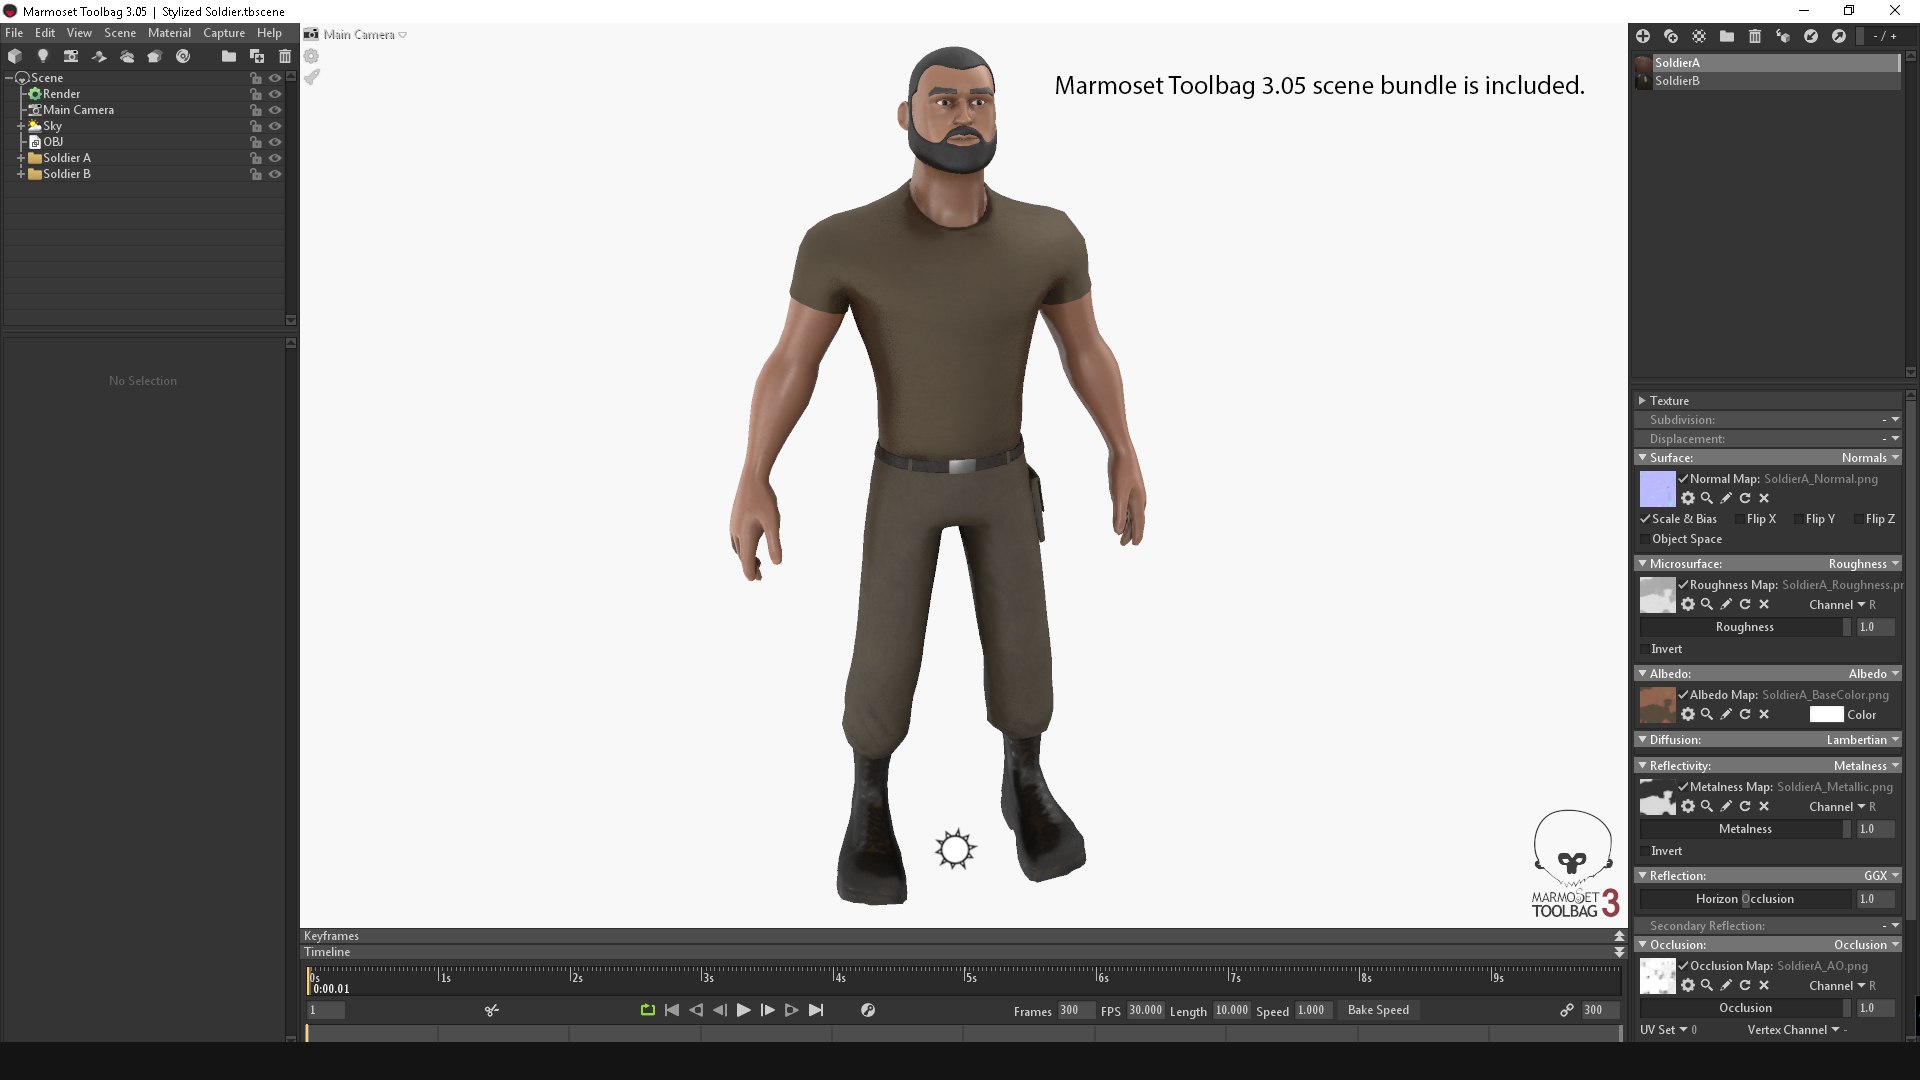This screenshot has height=1080, width=1920.
Task: Open the Material menu
Action: click(169, 33)
